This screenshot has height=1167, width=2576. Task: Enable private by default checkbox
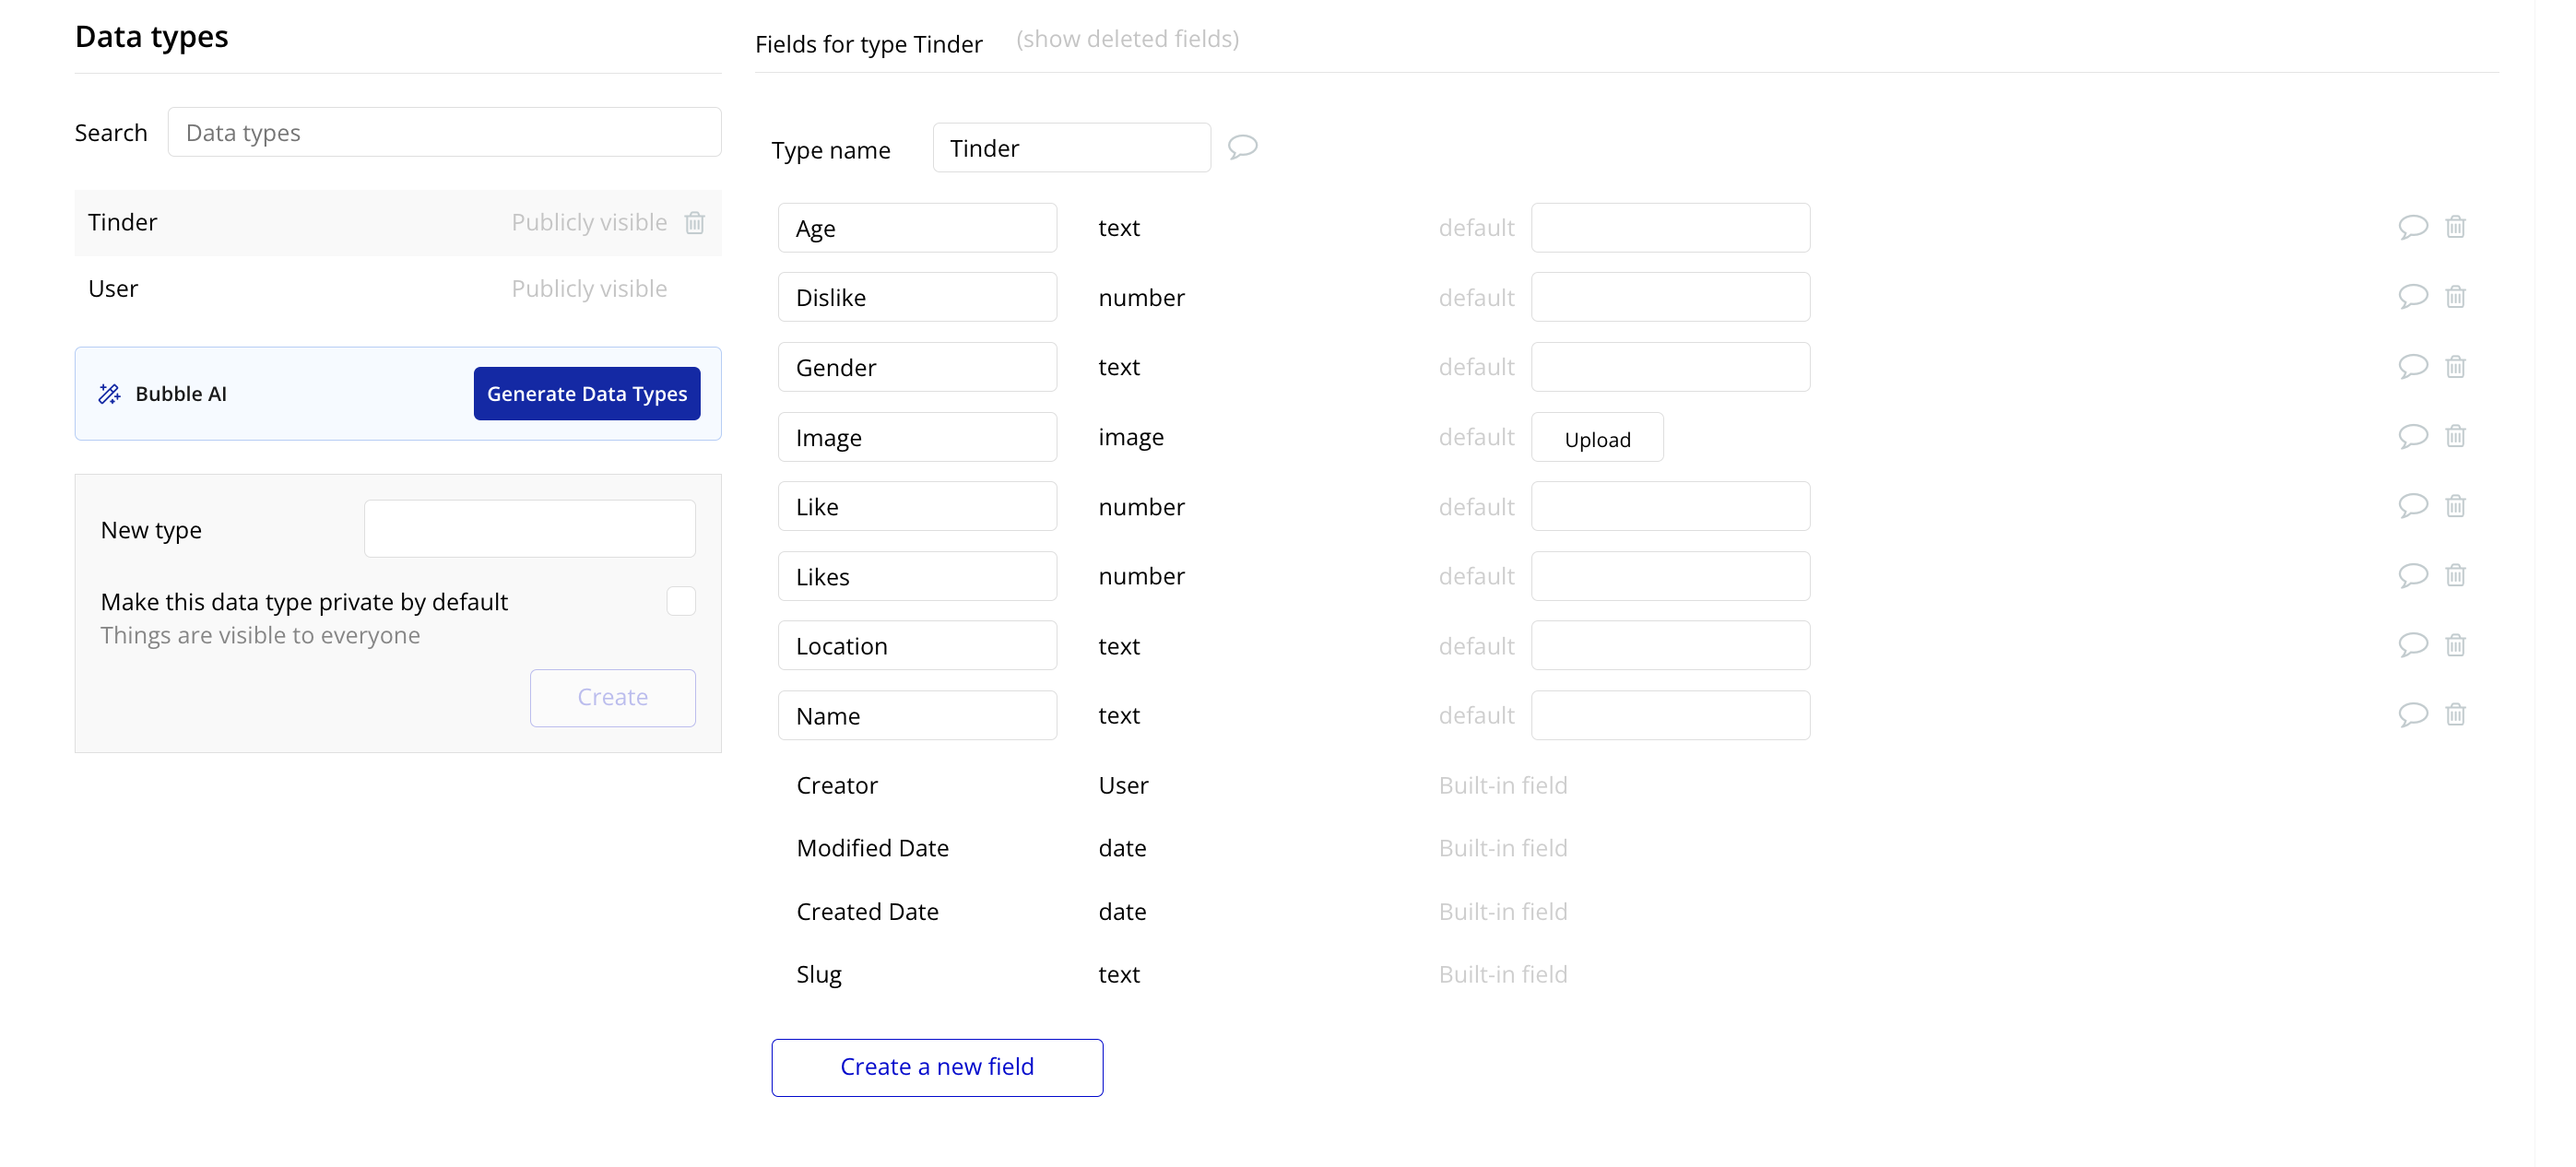[x=681, y=601]
